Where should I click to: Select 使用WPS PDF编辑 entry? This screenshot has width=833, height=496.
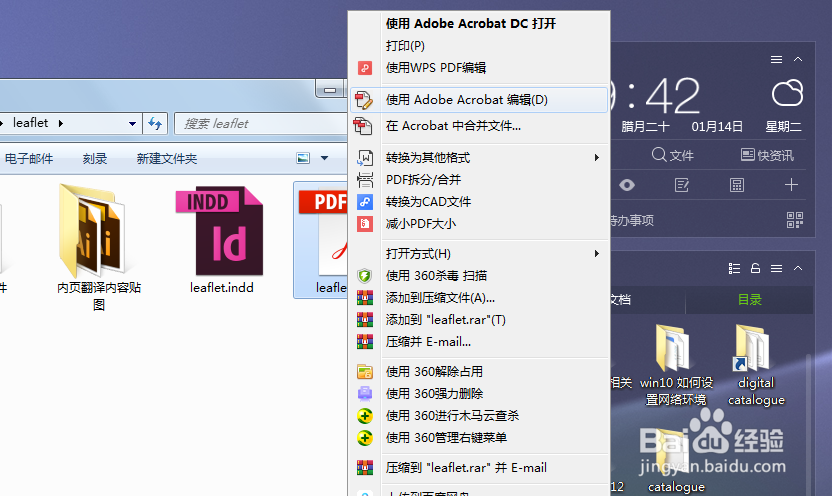[436, 67]
